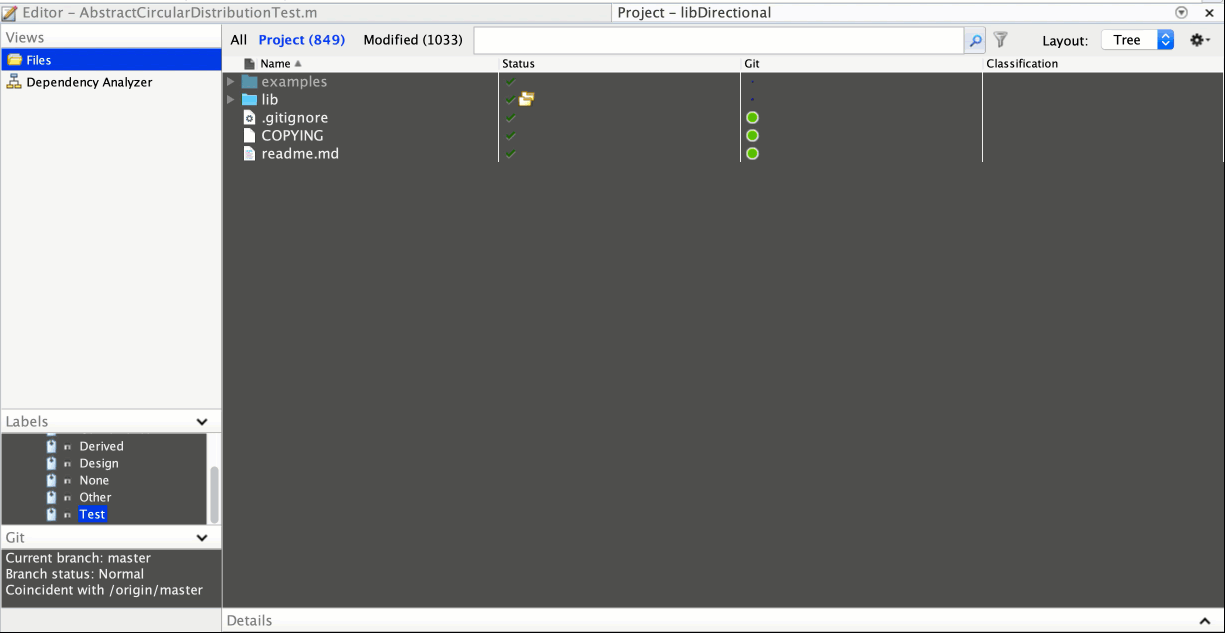The width and height of the screenshot is (1225, 633).
Task: Click in the file search field
Action: point(718,40)
